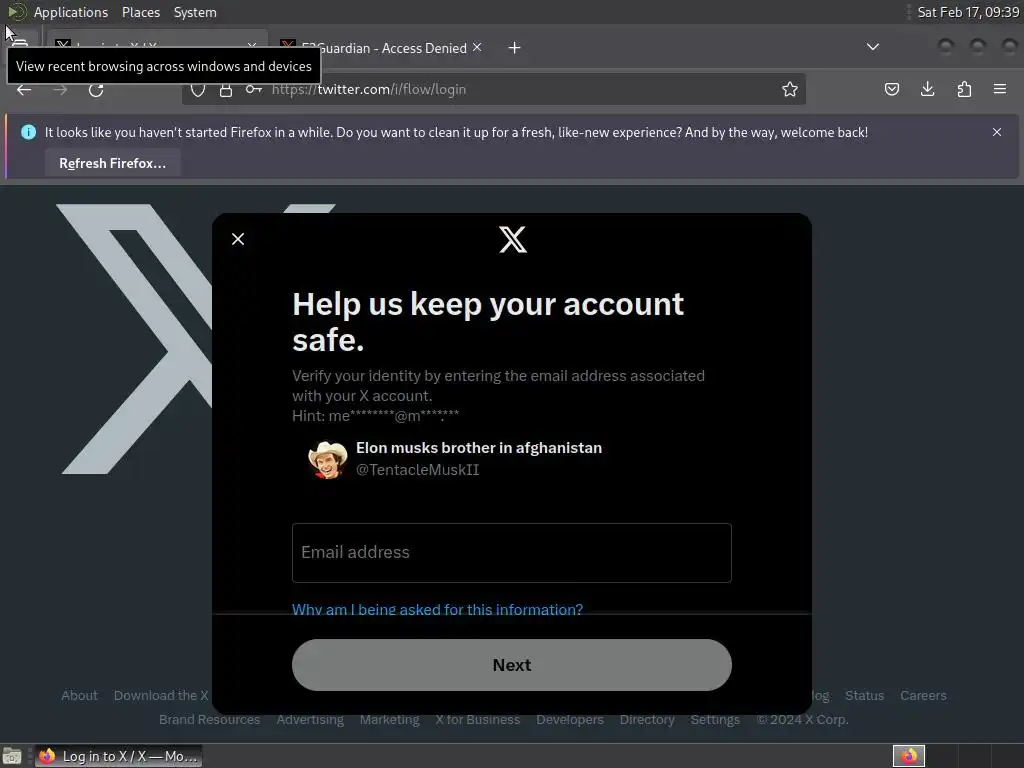Click the info icon in notification bar
This screenshot has width=1024, height=768.
click(28, 132)
